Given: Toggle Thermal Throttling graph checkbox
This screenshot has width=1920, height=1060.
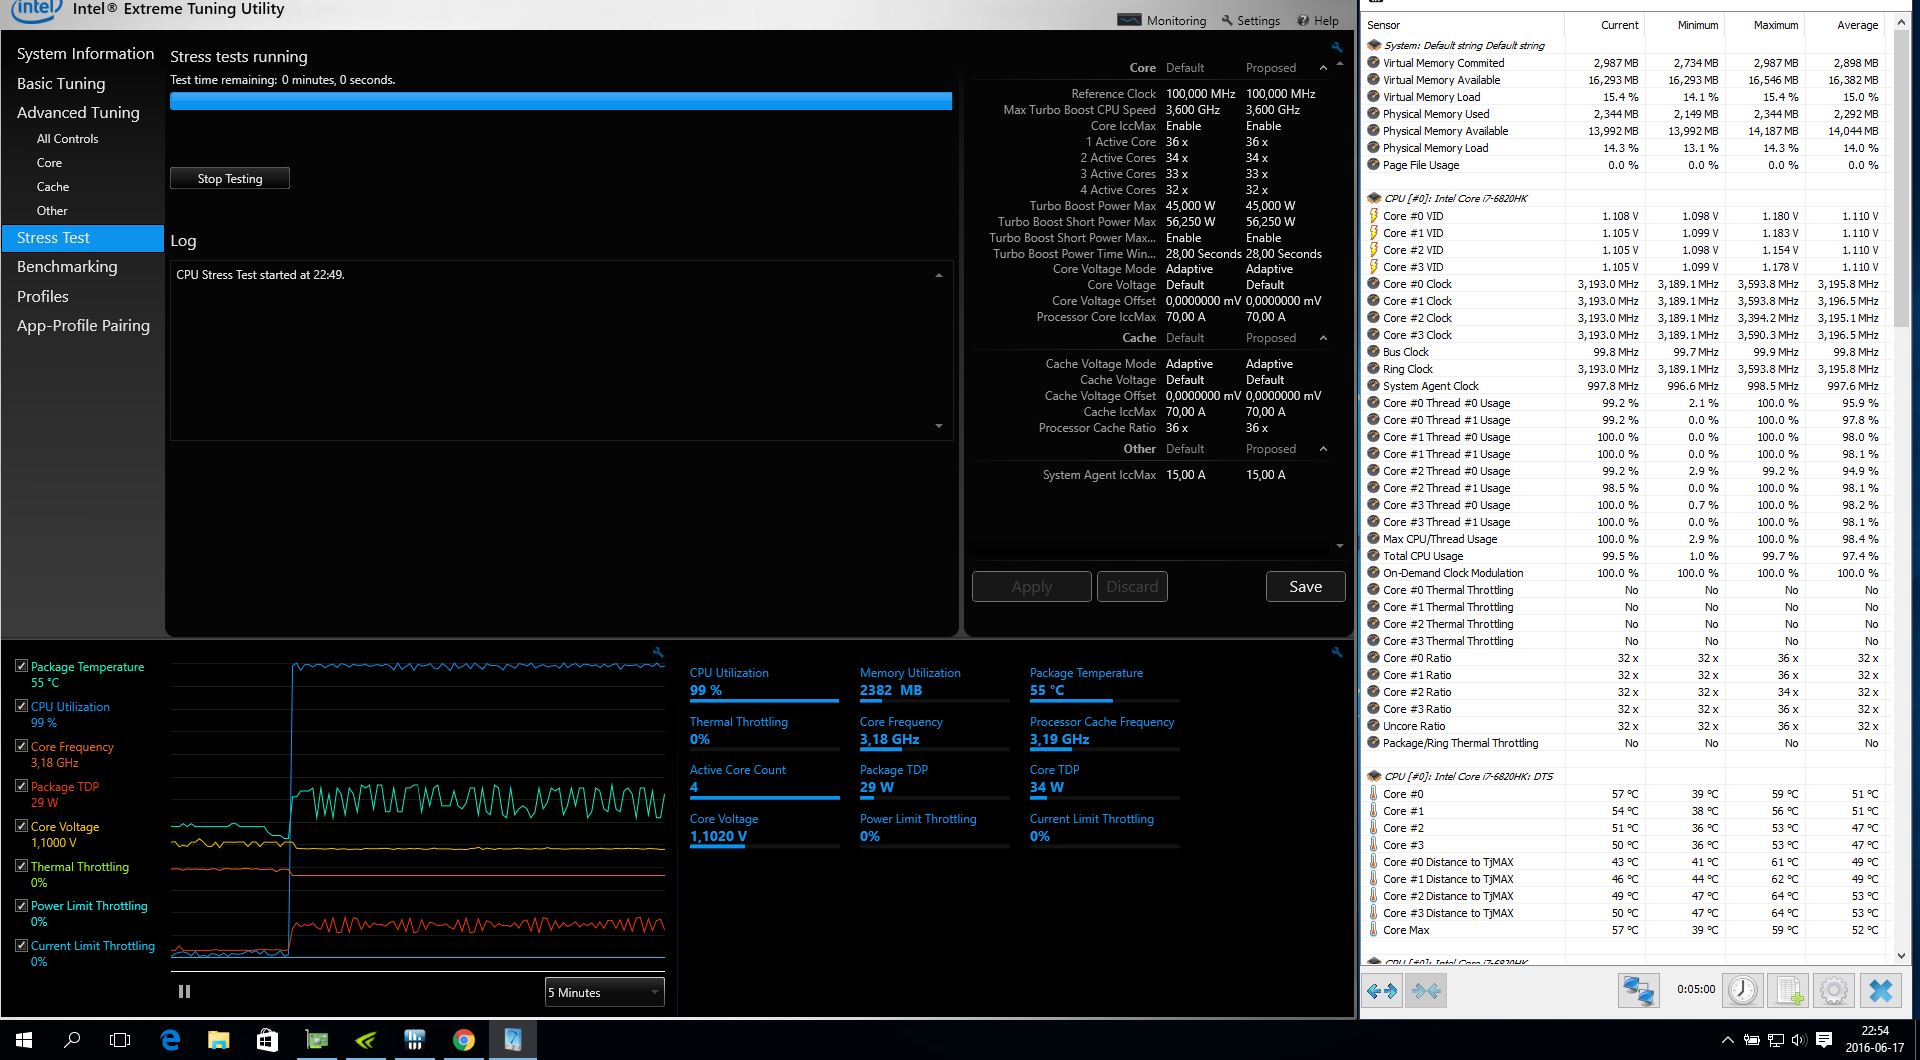Looking at the screenshot, I should 21,866.
